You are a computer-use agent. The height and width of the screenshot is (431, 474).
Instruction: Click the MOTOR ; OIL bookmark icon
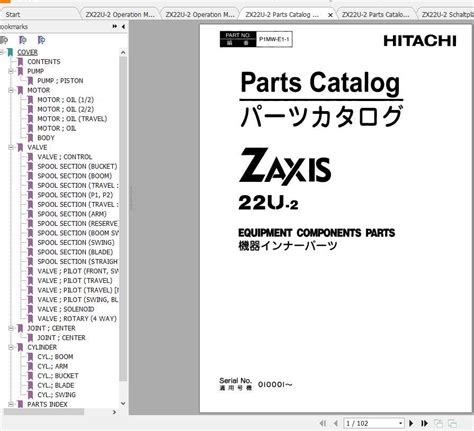(x=30, y=128)
